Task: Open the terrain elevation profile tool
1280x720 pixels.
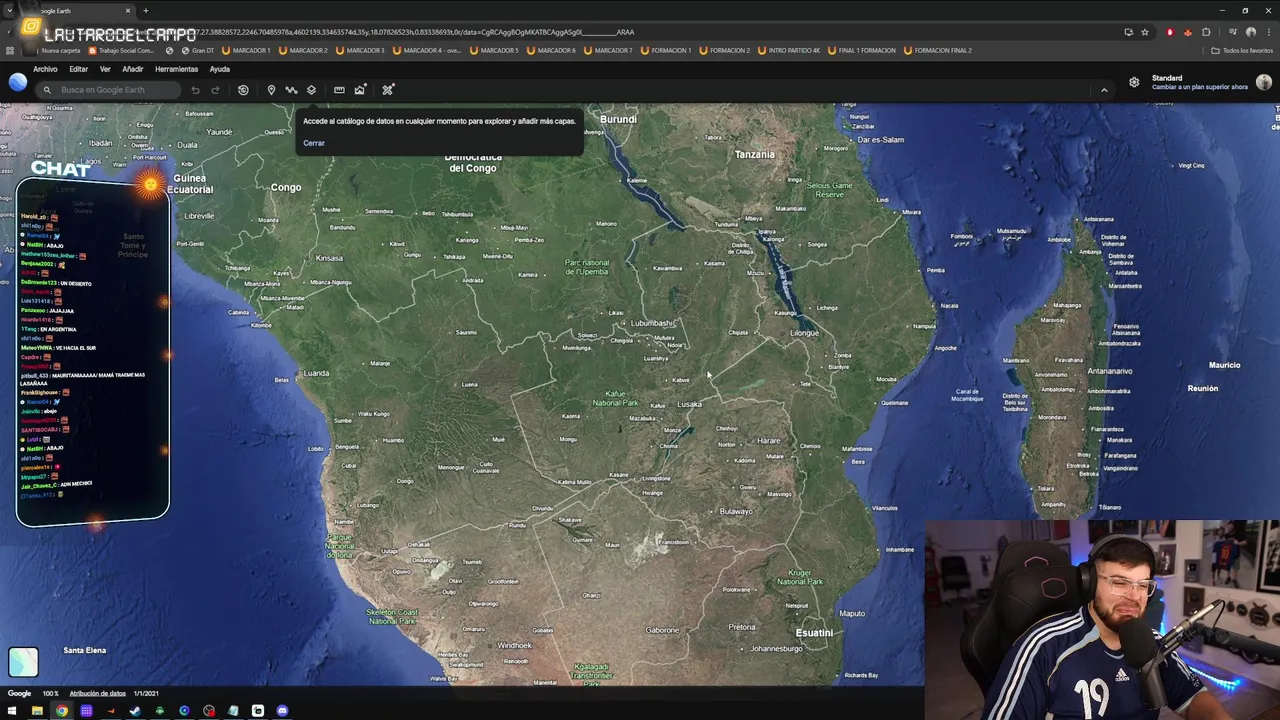Action: (360, 90)
